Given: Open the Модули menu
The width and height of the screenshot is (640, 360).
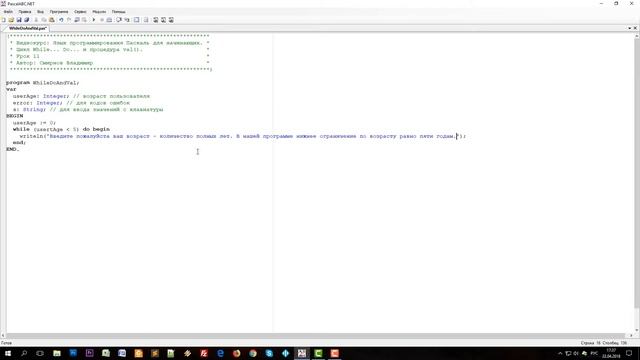Looking at the screenshot, I should point(99,12).
